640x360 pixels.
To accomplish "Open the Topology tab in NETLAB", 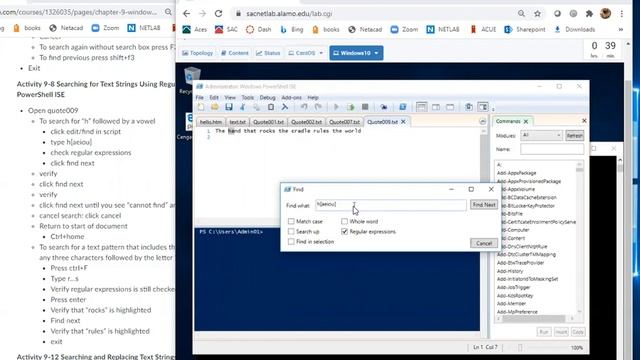I will pos(198,53).
